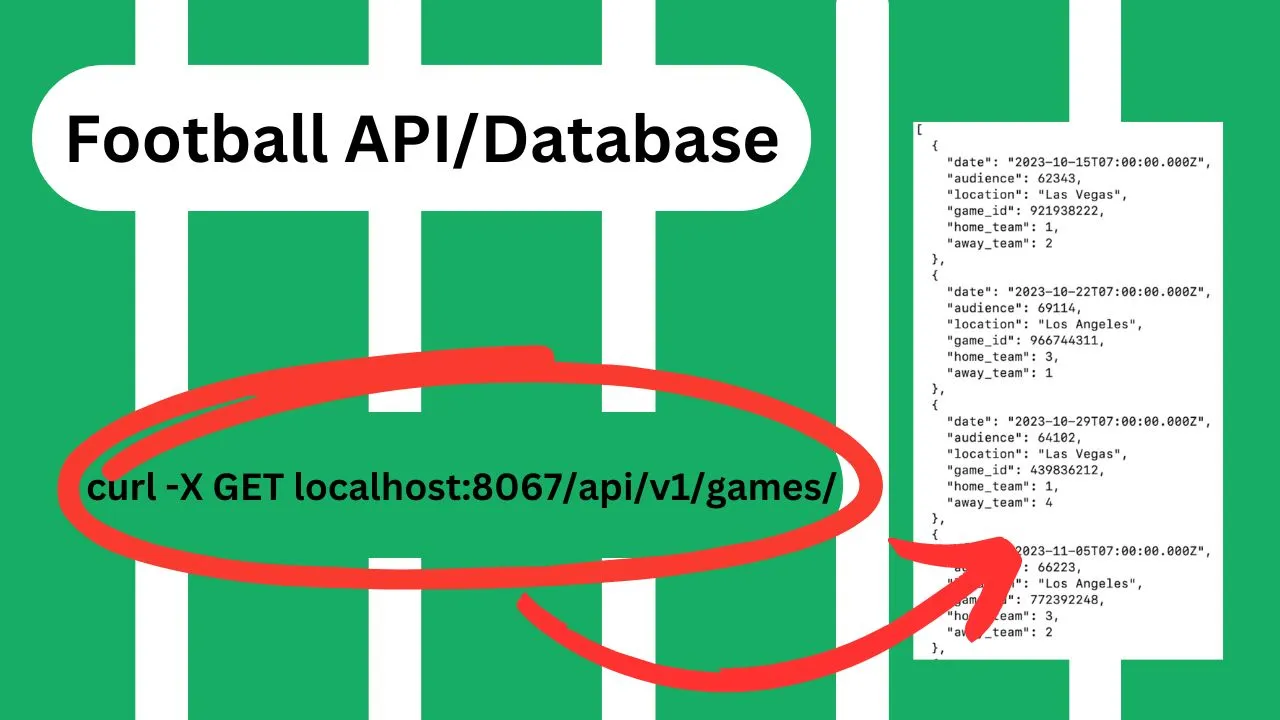Click the curl GET command text

tap(460, 489)
